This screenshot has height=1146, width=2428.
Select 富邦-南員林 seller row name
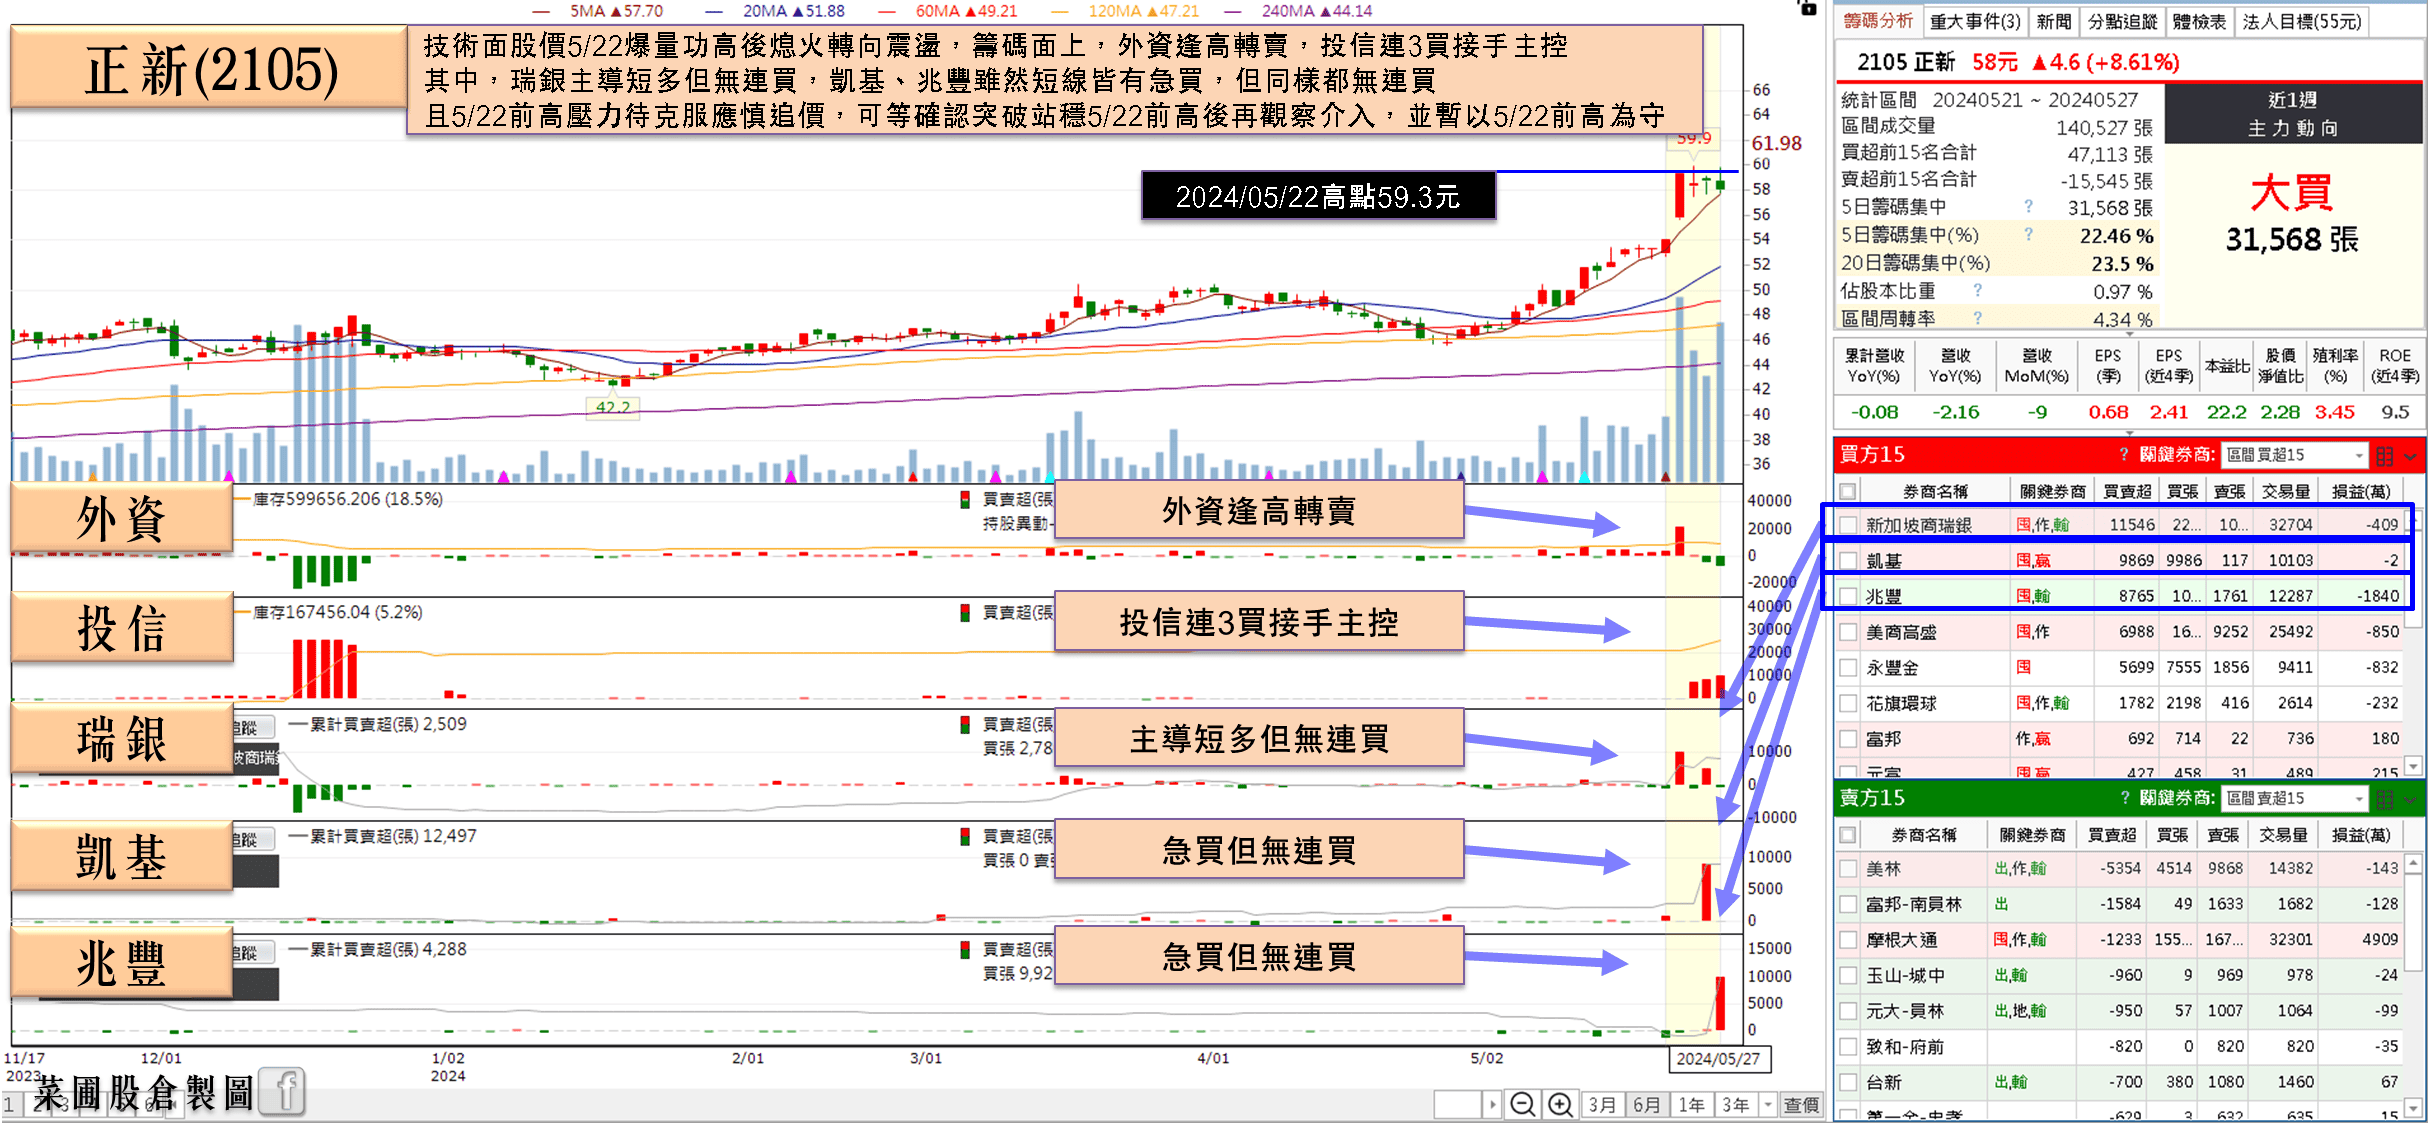(1914, 904)
